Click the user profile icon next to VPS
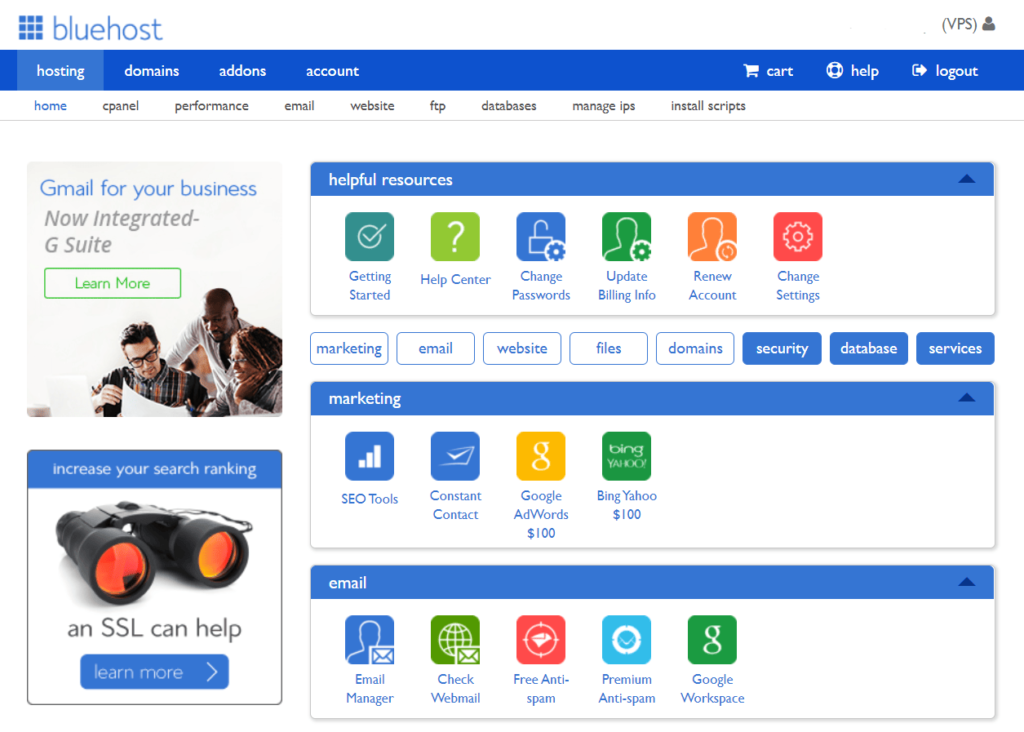This screenshot has height=732, width=1024. [989, 24]
